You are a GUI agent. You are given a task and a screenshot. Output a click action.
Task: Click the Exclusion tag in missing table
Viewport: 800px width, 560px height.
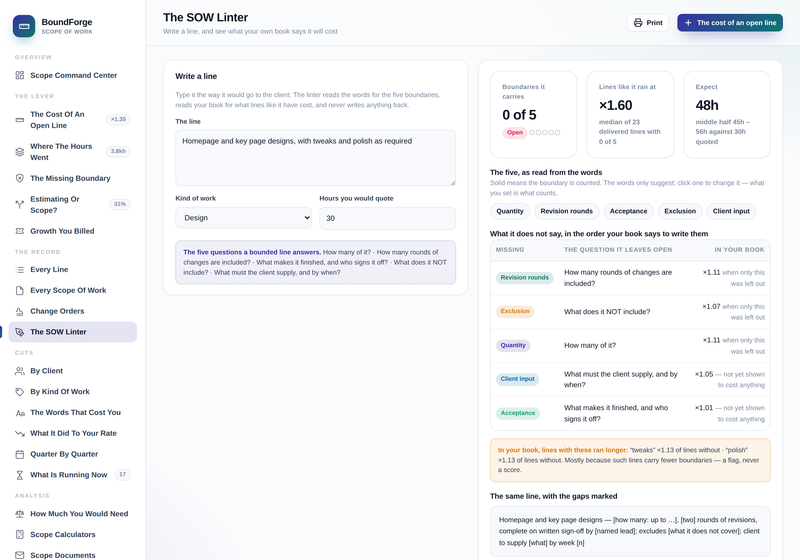click(515, 311)
